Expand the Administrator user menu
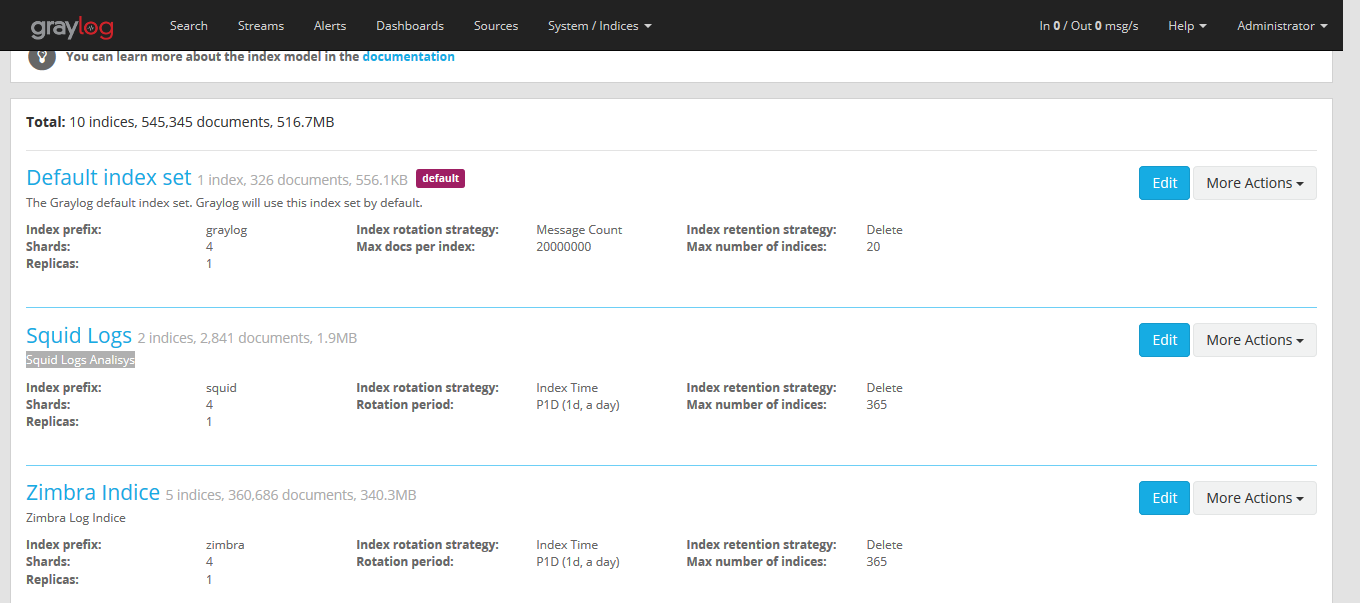The height and width of the screenshot is (603, 1360). tap(1282, 26)
